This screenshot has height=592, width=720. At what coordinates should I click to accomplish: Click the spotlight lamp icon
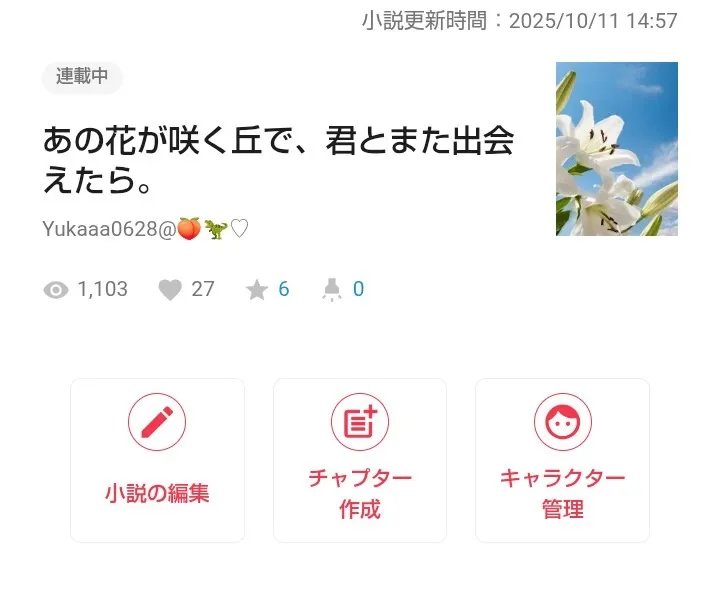332,290
